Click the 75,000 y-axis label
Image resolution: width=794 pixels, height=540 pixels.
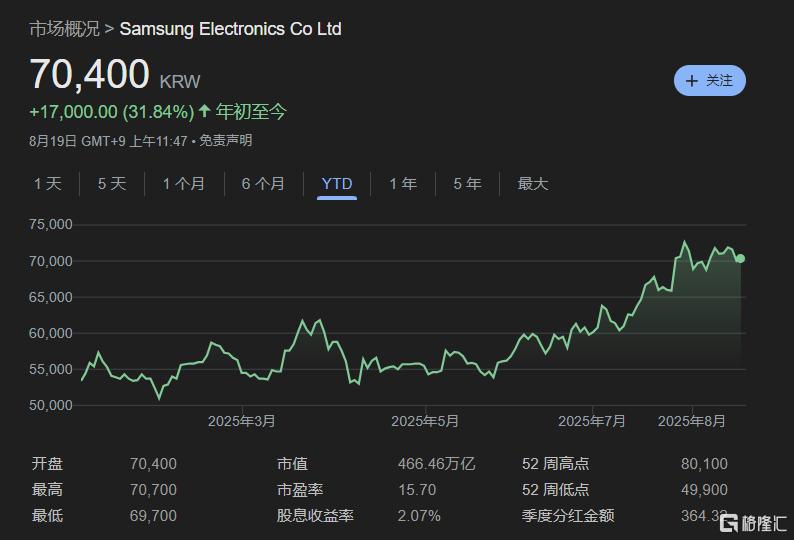[51, 224]
